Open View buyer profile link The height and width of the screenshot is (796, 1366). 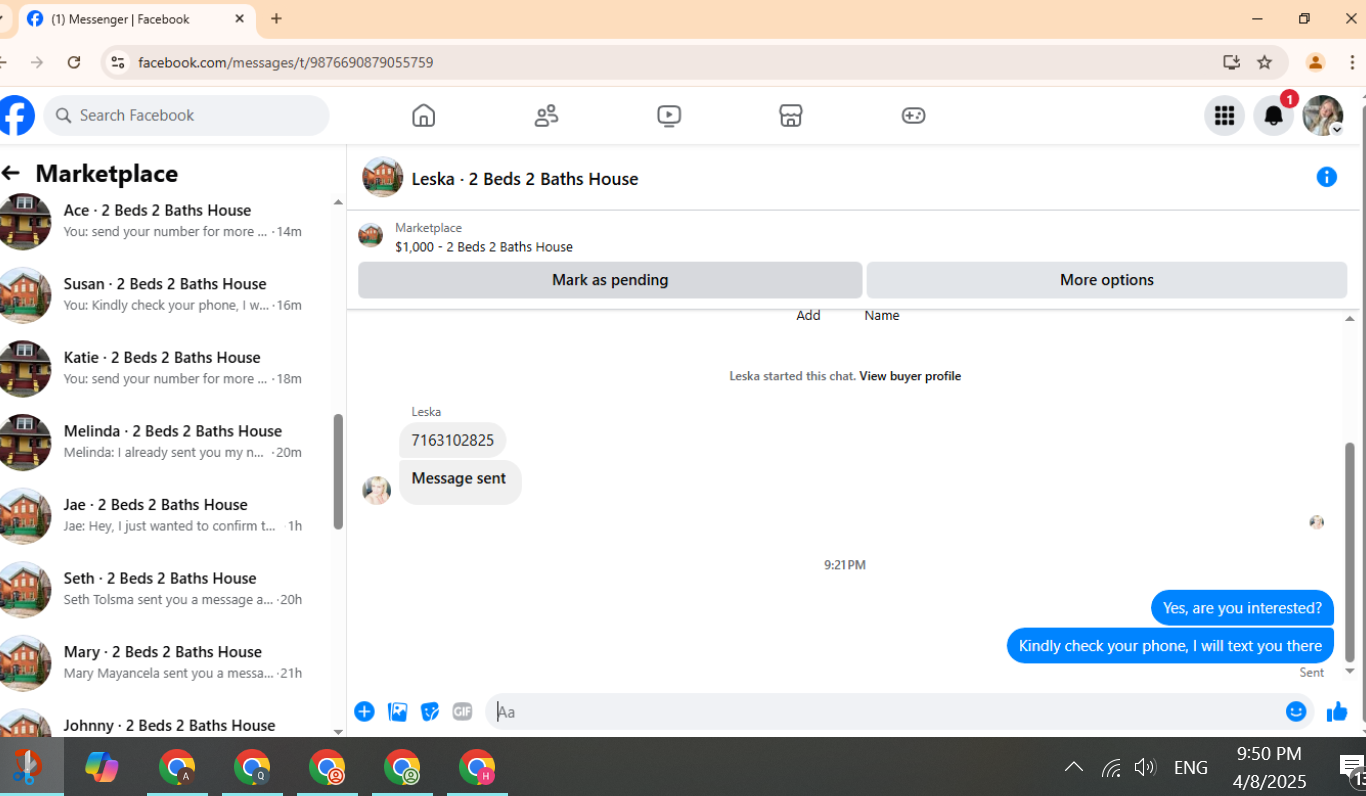910,376
